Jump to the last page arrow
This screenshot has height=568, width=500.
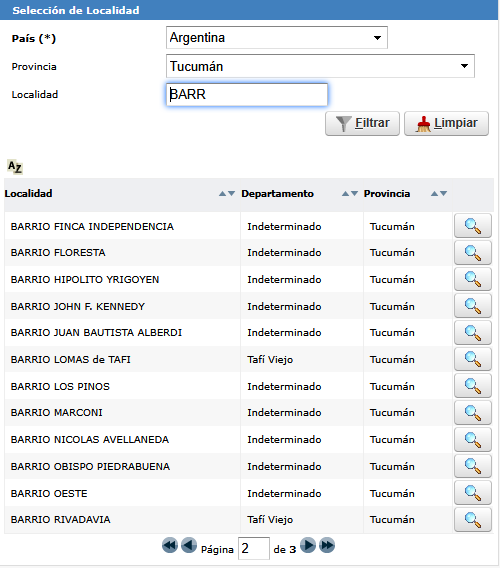pos(327,545)
